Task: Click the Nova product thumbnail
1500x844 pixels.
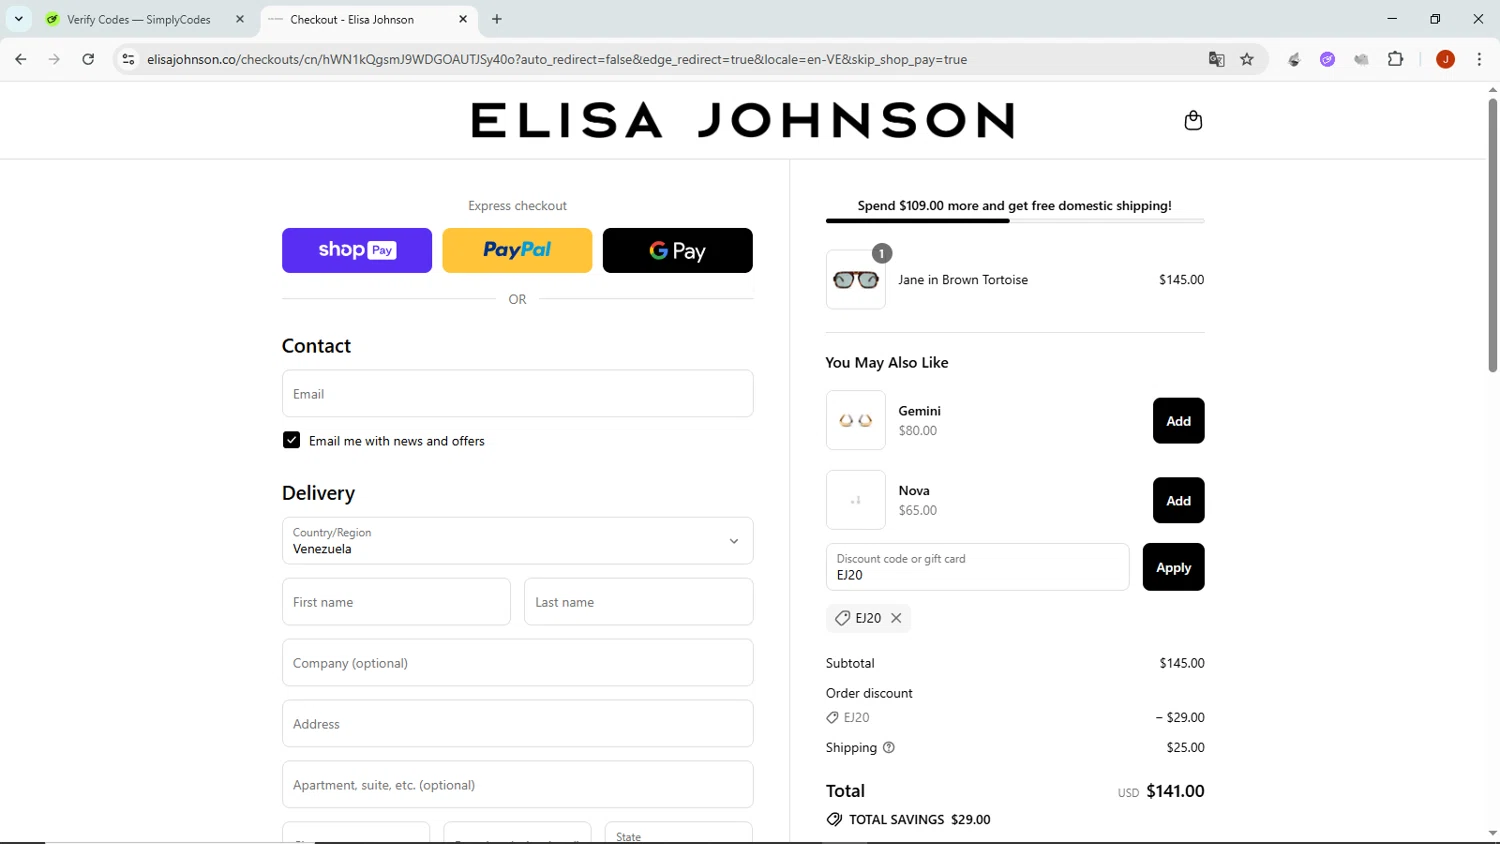Action: pos(856,500)
